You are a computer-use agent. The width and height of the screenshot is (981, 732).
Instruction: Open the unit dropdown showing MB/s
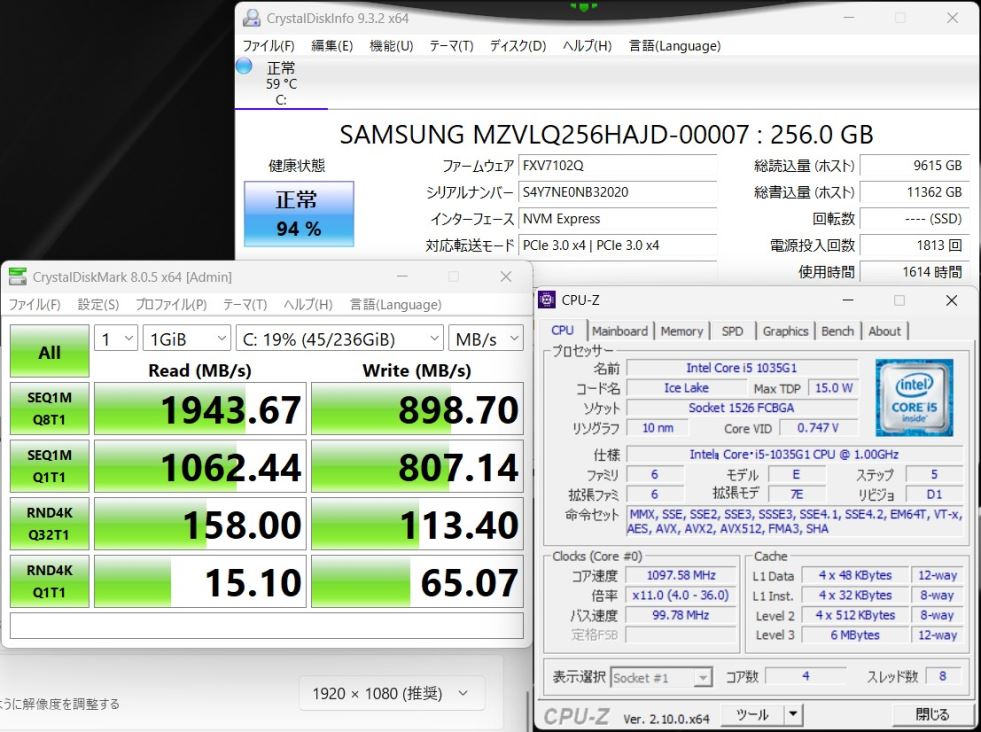click(x=485, y=338)
